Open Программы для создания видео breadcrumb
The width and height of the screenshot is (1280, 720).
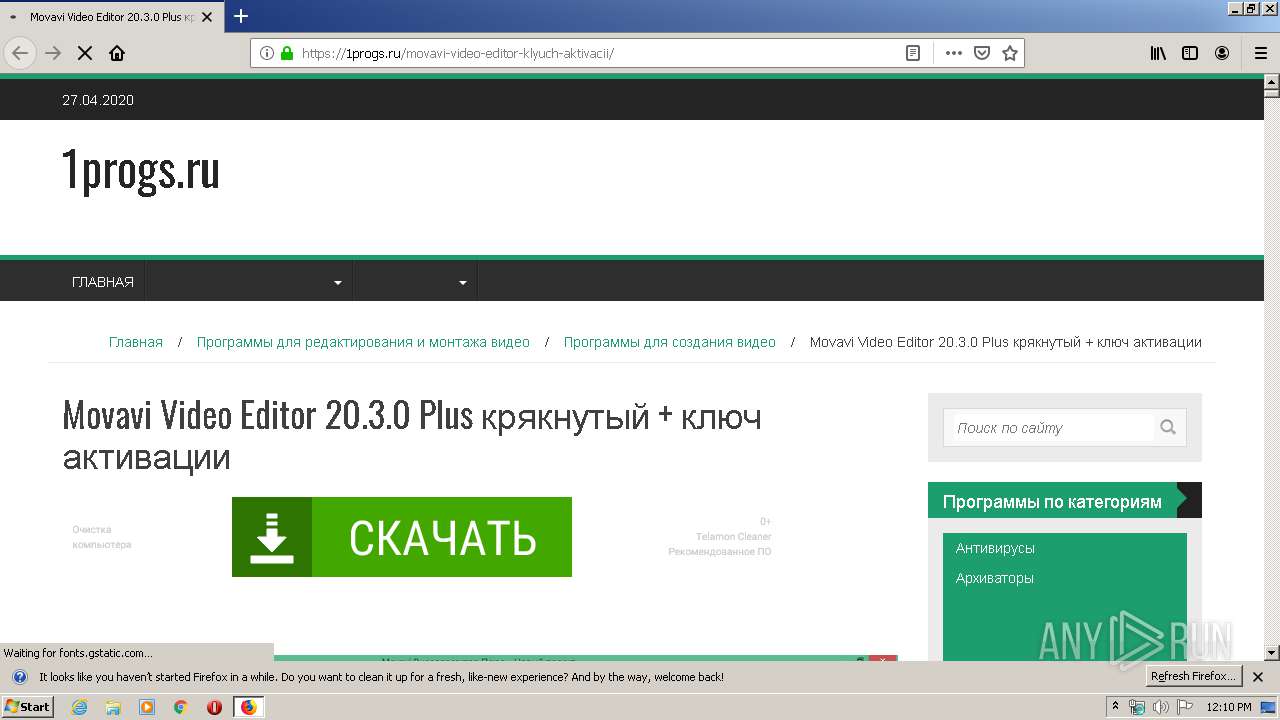pos(670,342)
